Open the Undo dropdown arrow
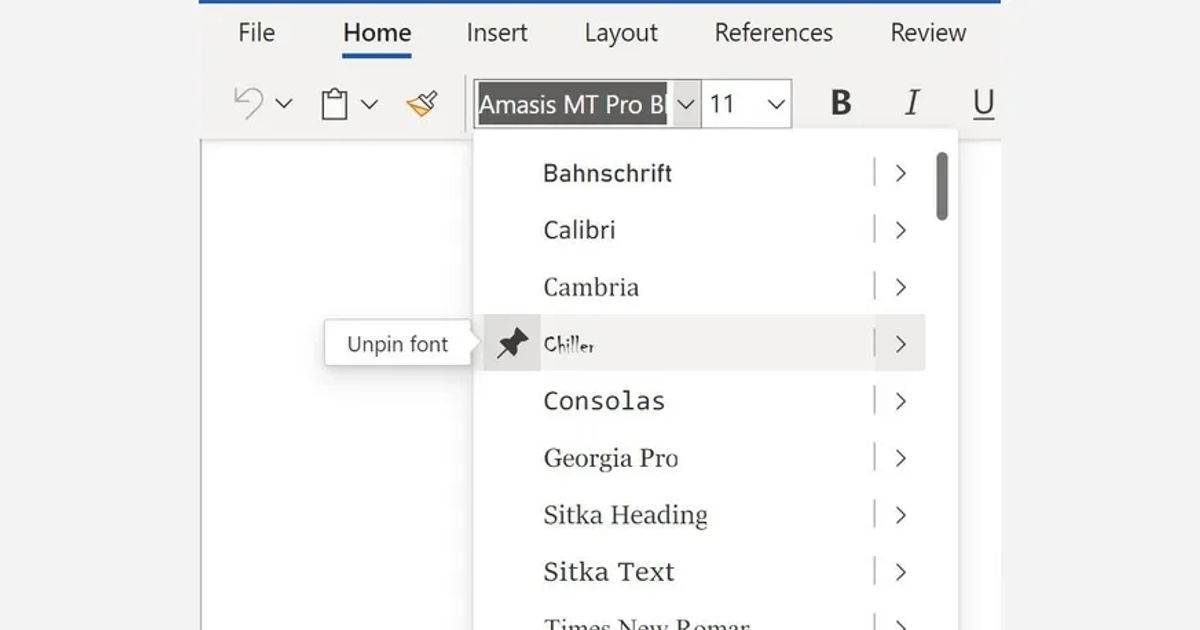1200x630 pixels. click(x=284, y=103)
